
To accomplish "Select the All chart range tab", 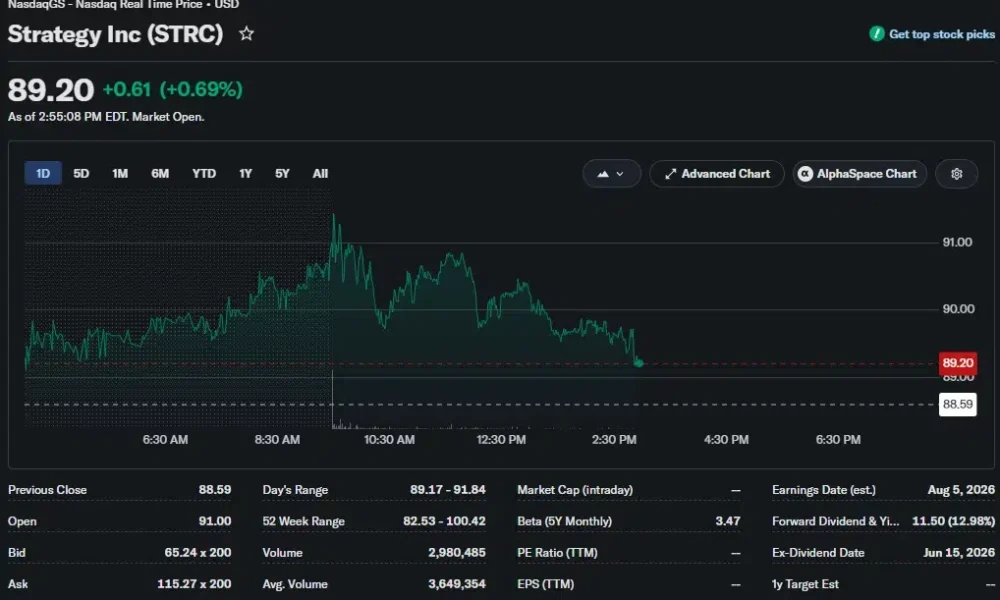I will 320,173.
